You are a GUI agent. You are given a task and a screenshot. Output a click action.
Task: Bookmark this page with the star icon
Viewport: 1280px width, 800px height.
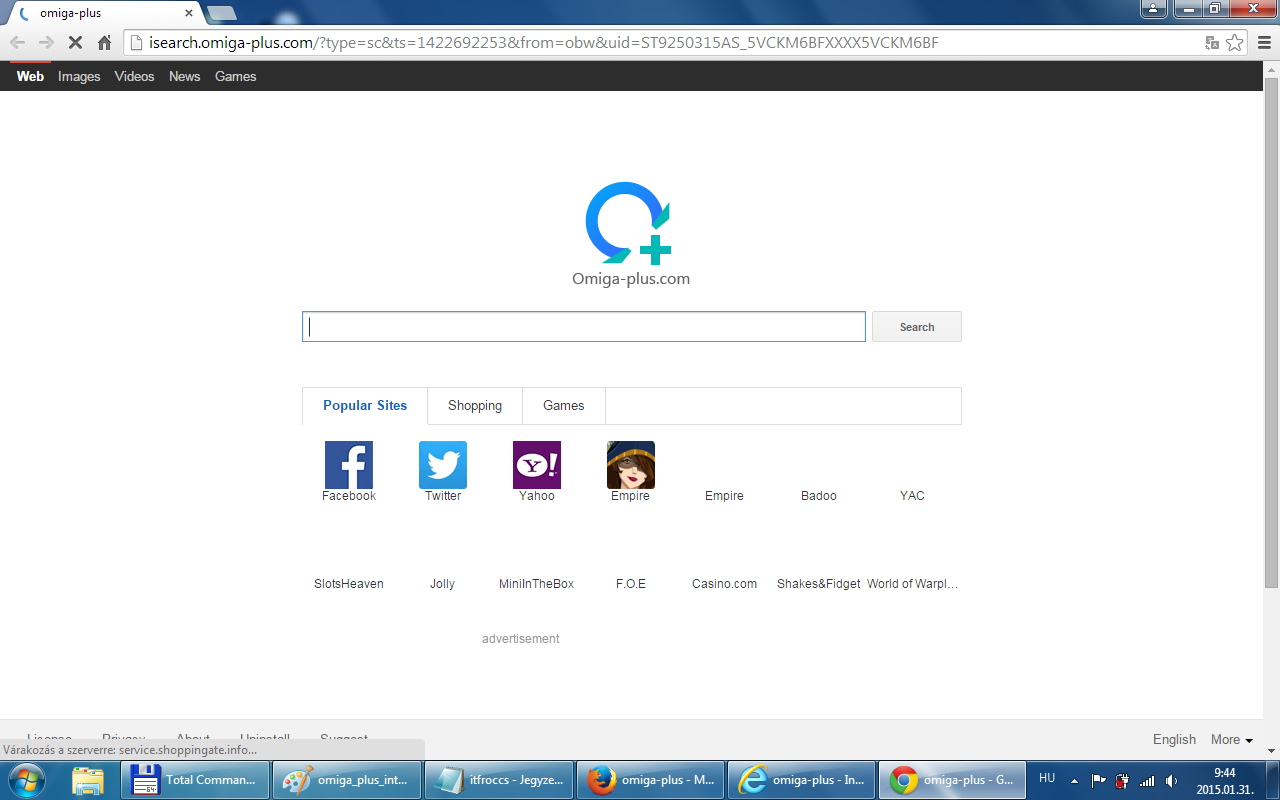click(x=1235, y=43)
